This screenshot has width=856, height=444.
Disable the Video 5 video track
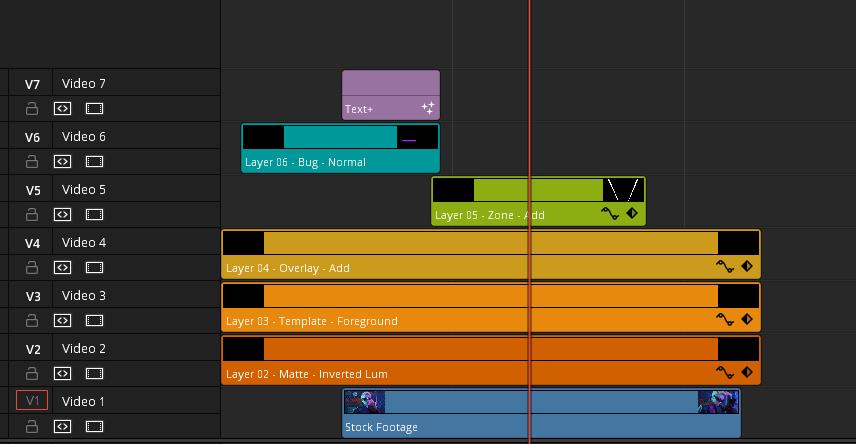coord(94,215)
